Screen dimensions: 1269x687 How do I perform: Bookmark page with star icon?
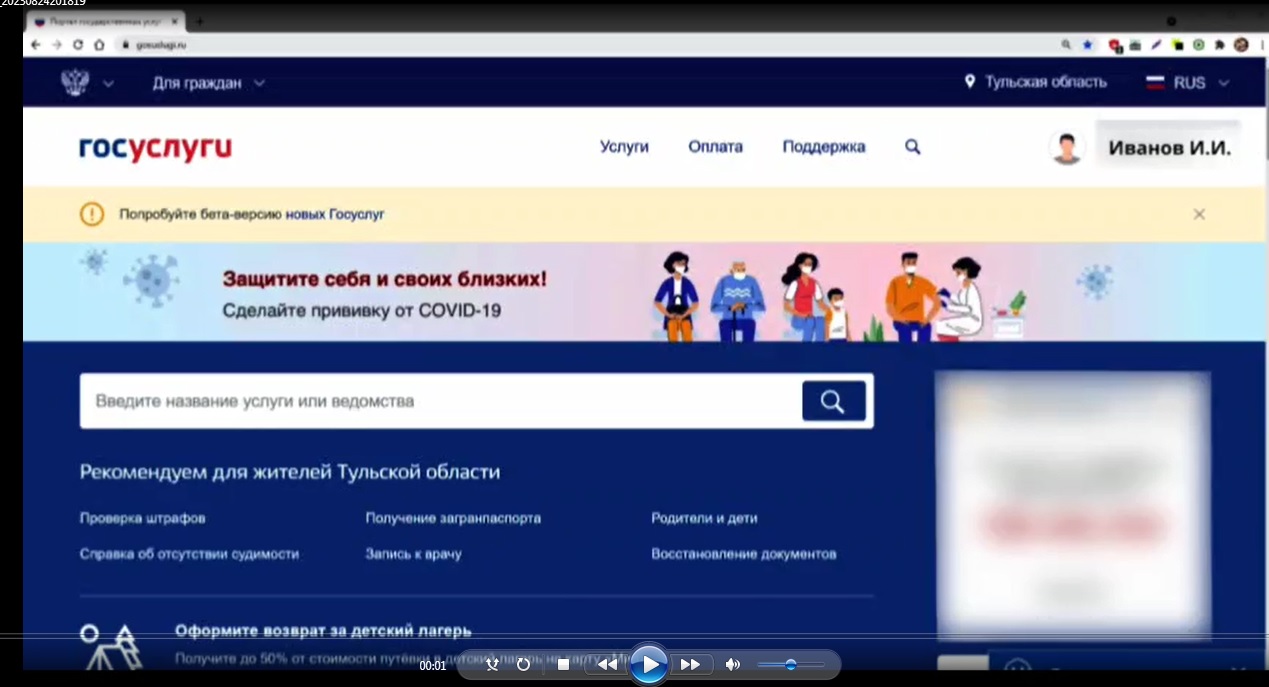tap(1088, 45)
